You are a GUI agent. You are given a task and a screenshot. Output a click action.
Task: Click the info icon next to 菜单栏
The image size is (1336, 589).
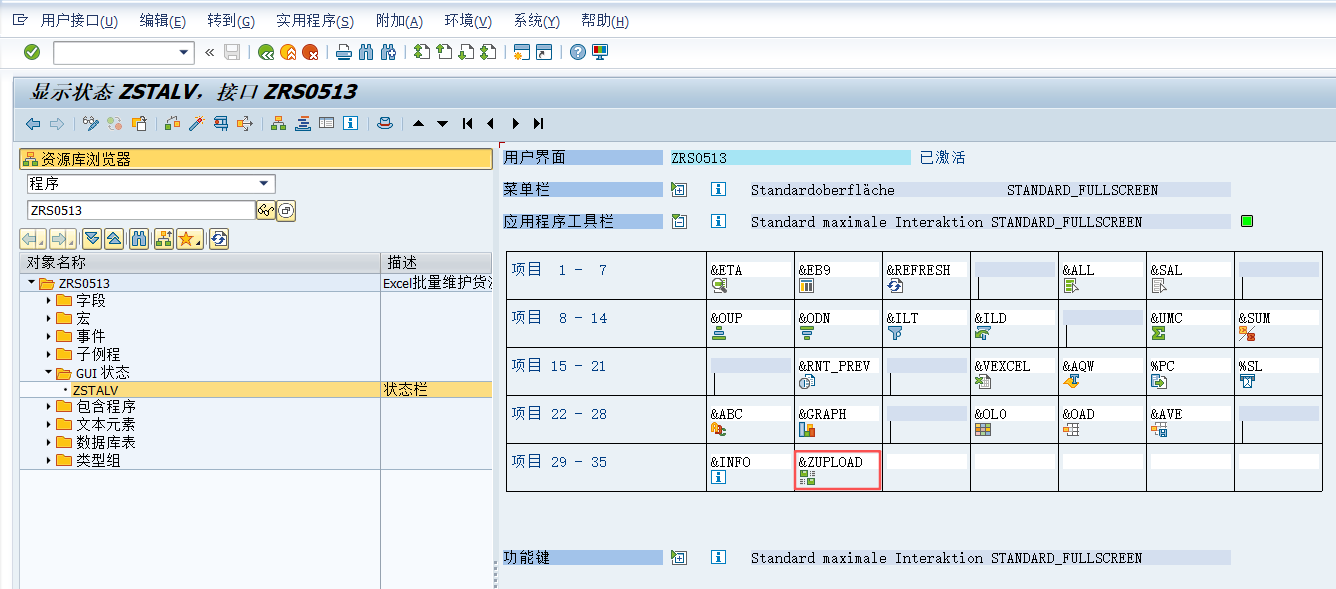pyautogui.click(x=718, y=190)
